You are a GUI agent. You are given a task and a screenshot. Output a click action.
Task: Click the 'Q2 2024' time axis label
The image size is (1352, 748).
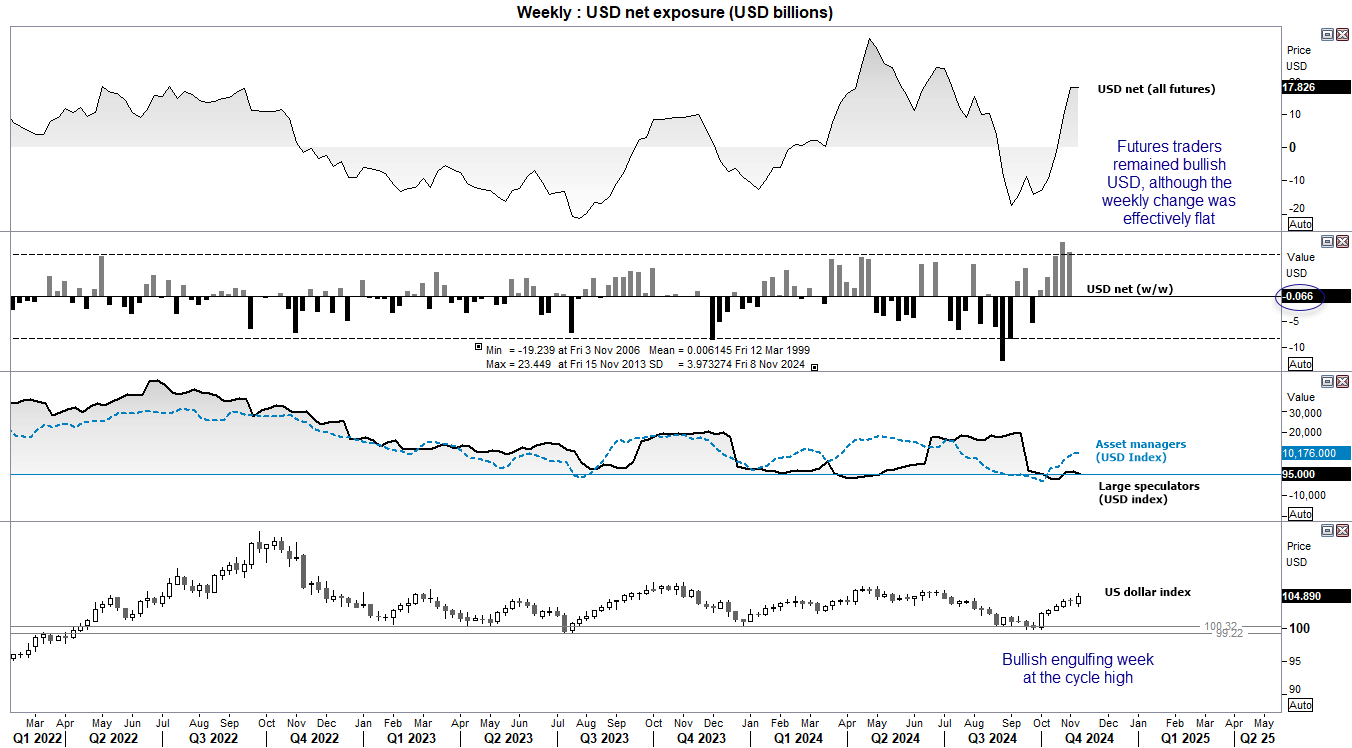tap(896, 739)
